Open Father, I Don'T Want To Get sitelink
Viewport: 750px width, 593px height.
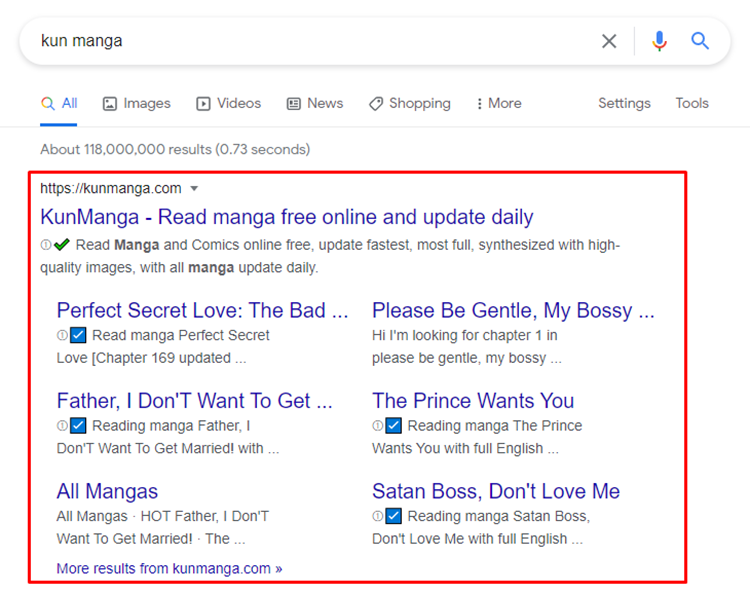(x=194, y=401)
